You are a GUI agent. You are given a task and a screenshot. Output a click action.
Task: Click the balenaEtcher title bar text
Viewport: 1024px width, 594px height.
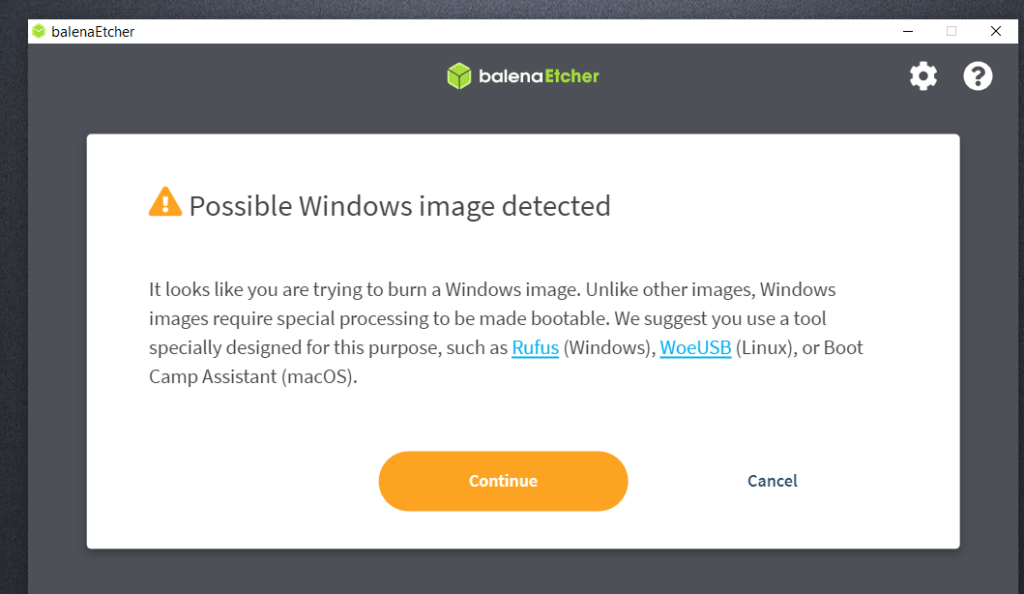point(93,32)
